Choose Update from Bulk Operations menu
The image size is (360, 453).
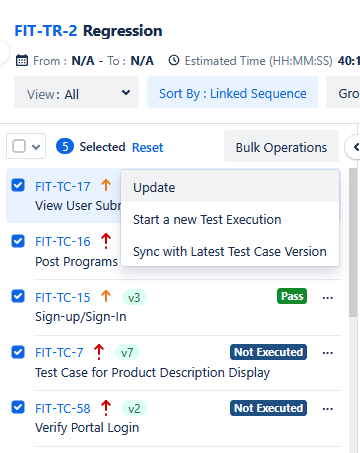(230, 187)
